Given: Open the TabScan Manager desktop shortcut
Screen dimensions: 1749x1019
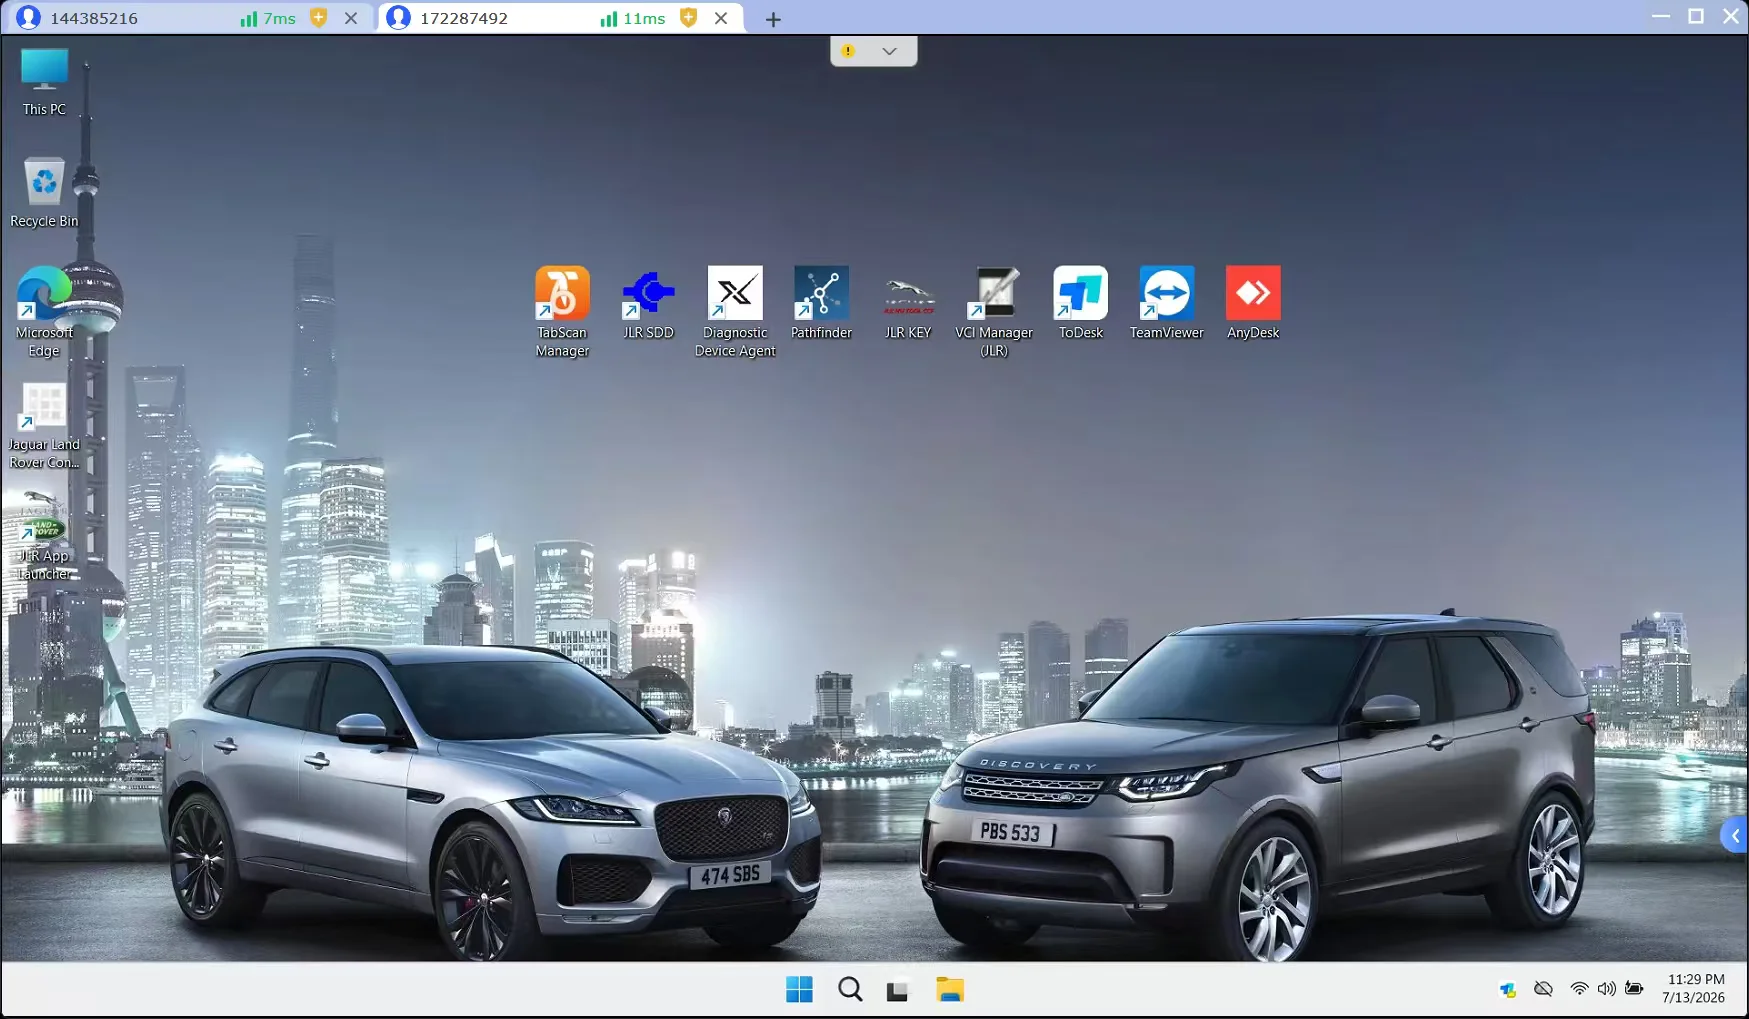Looking at the screenshot, I should (562, 311).
